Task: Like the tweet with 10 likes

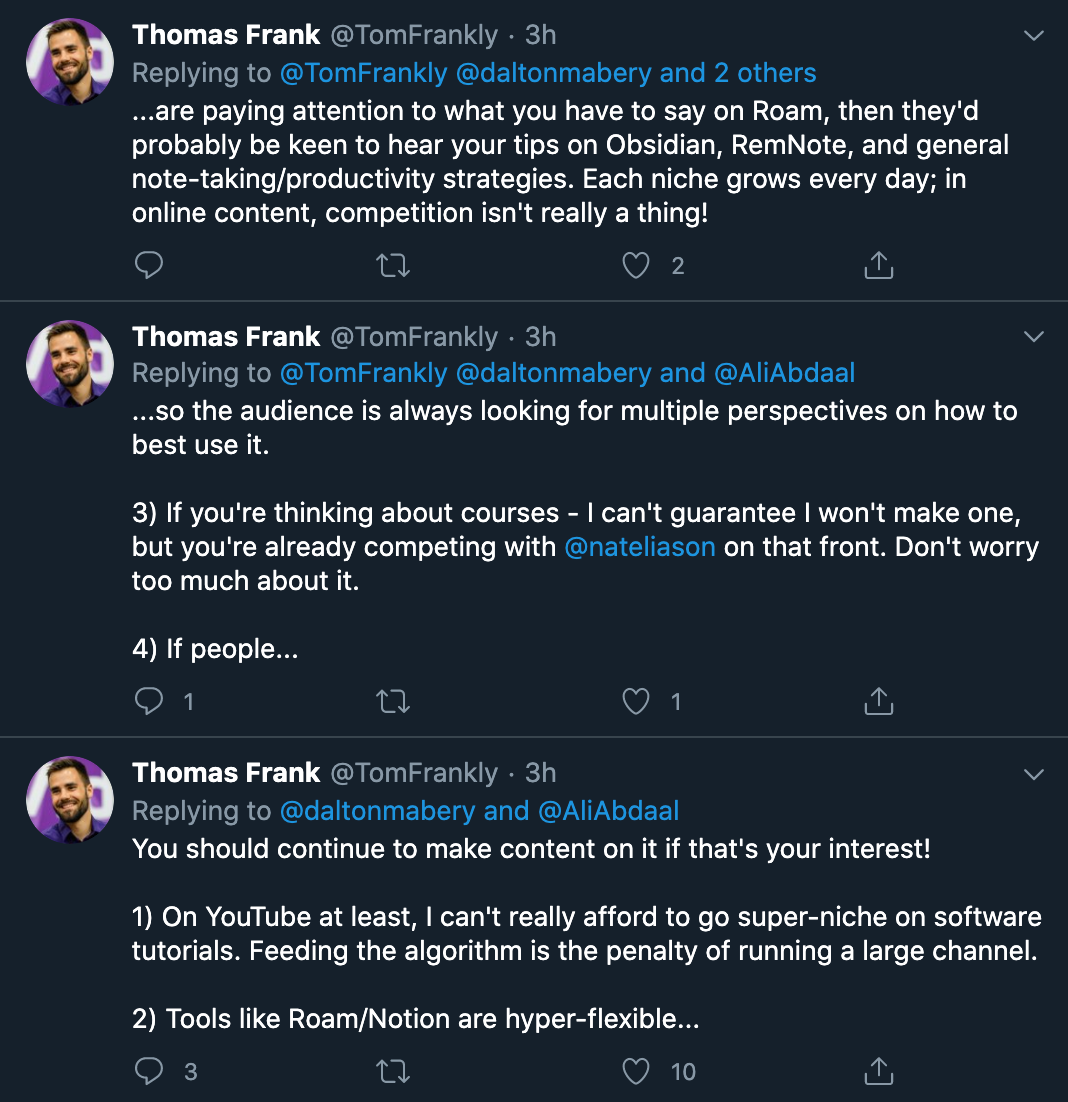Action: [x=636, y=1071]
